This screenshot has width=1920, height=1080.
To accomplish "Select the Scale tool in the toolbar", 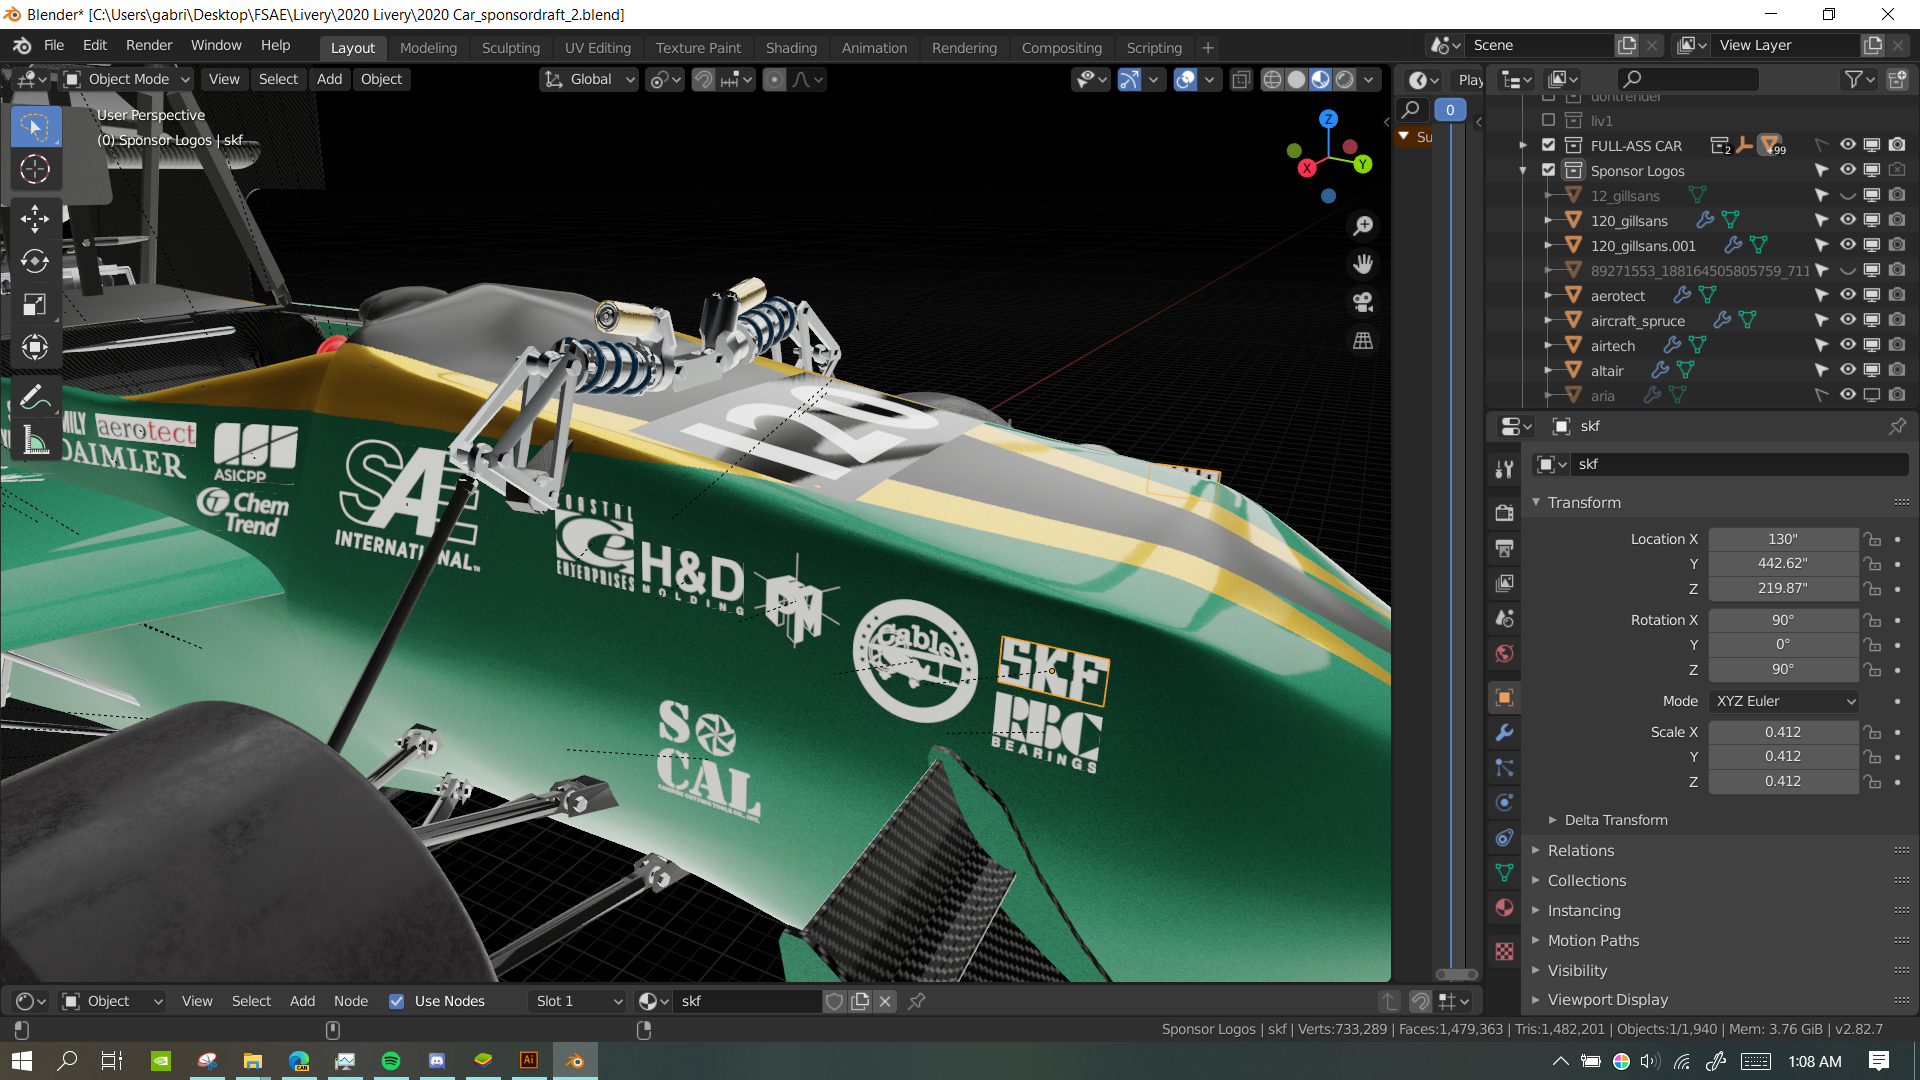I will coord(35,305).
